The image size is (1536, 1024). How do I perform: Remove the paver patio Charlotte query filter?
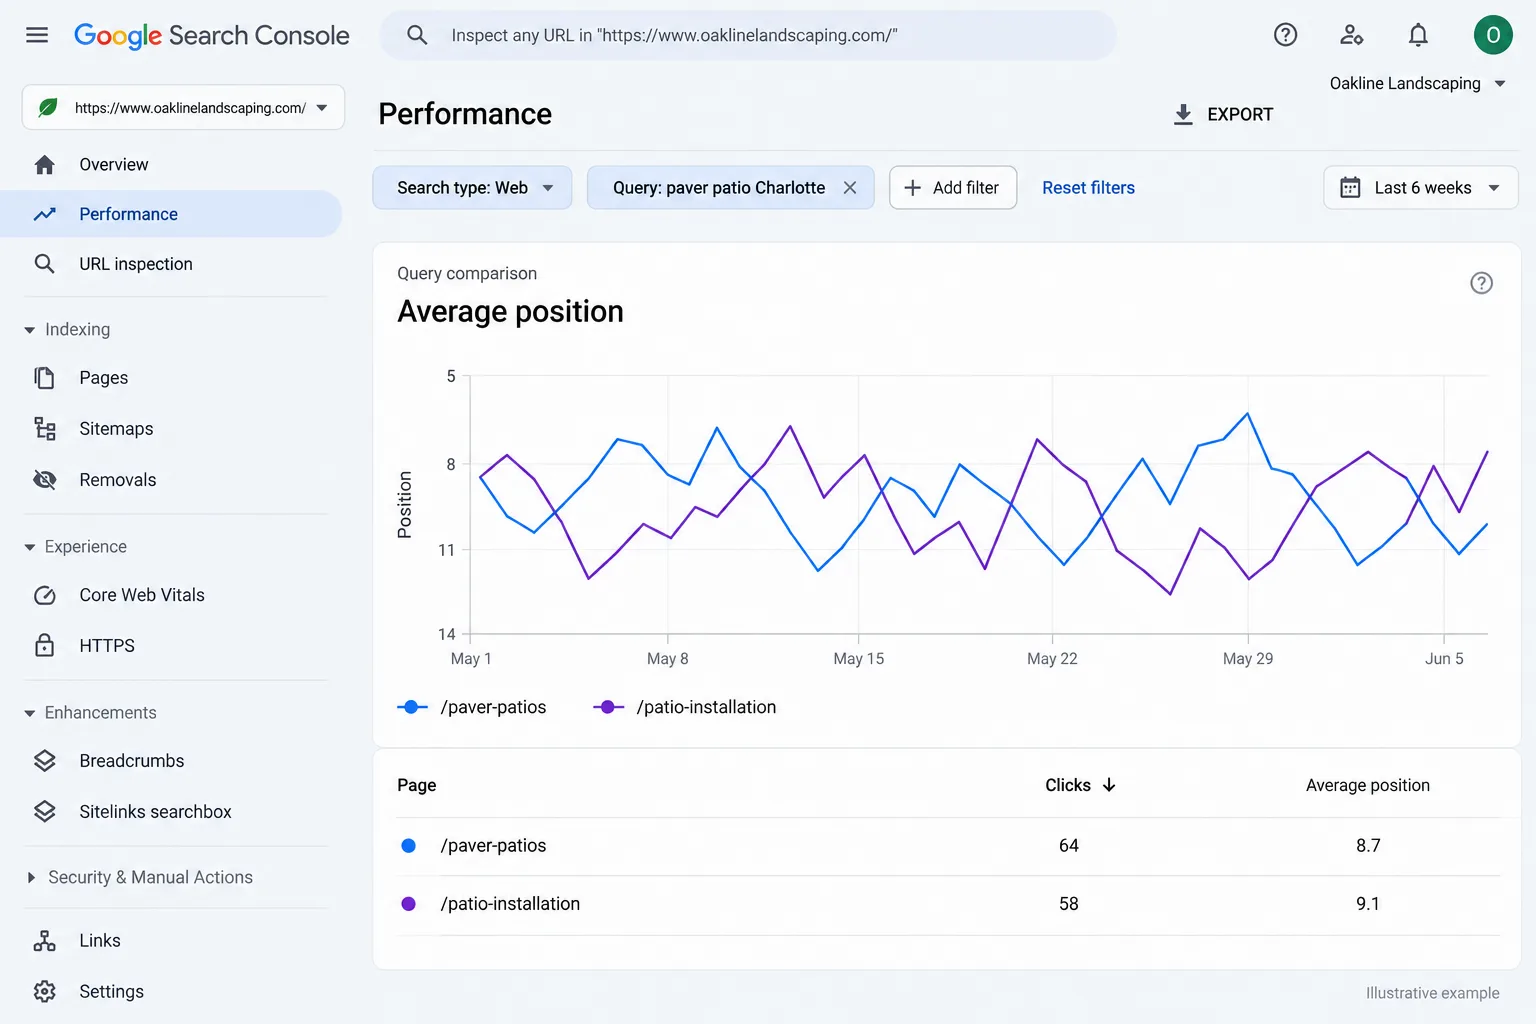click(849, 187)
